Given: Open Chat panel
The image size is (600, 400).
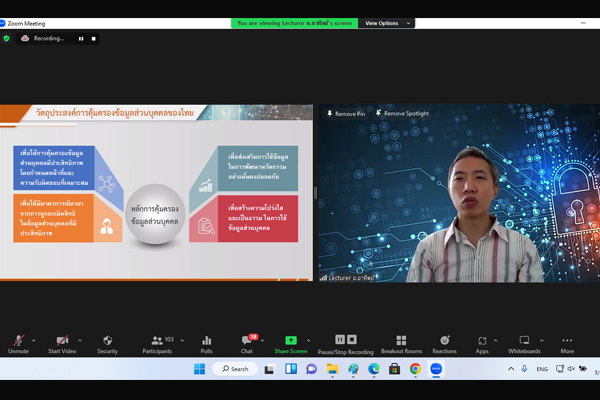Looking at the screenshot, I should click(247, 344).
